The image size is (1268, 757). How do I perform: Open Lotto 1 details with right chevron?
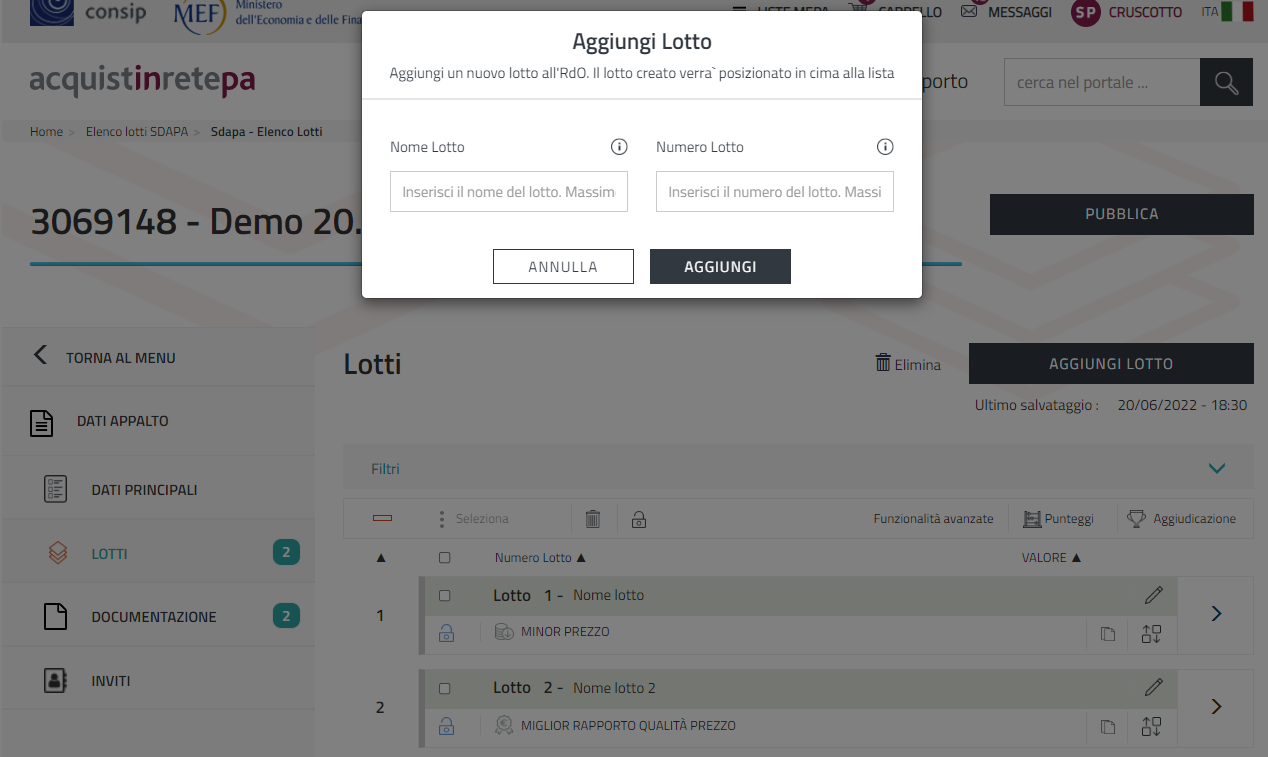(x=1216, y=614)
